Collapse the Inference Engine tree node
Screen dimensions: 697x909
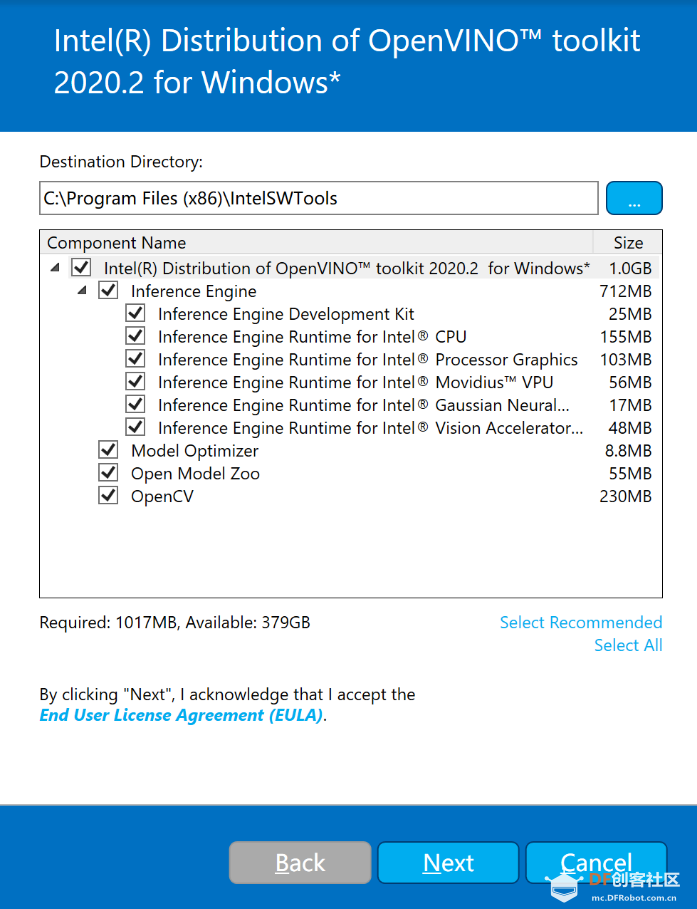coord(82,290)
